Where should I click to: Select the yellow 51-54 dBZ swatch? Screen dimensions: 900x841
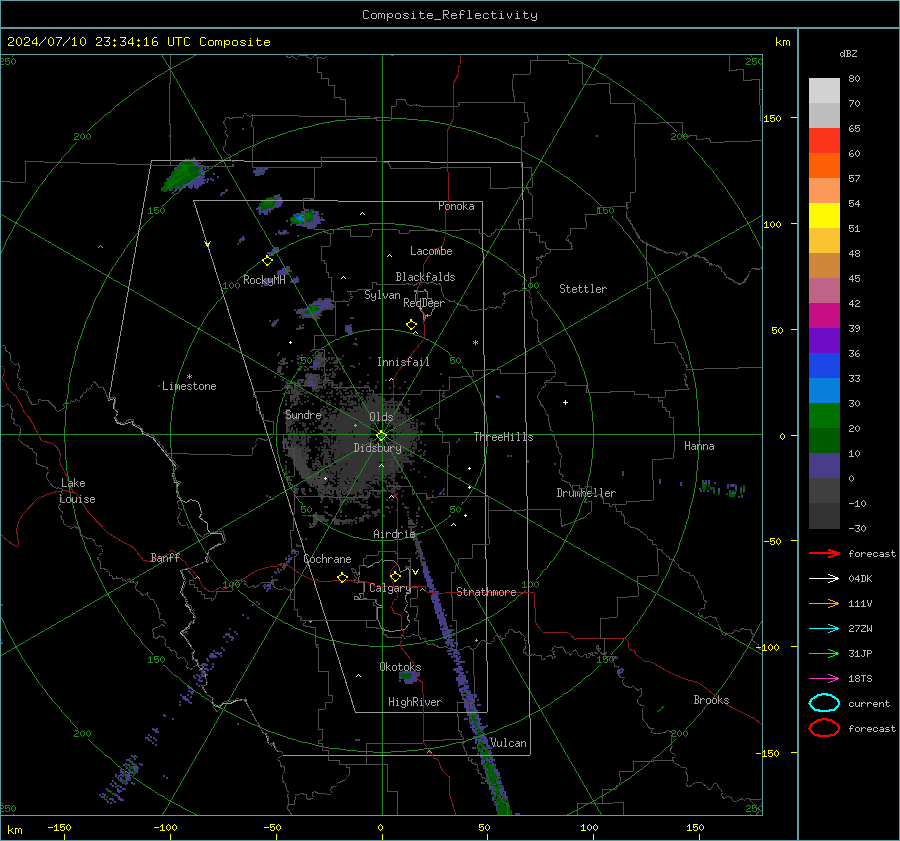tap(824, 216)
